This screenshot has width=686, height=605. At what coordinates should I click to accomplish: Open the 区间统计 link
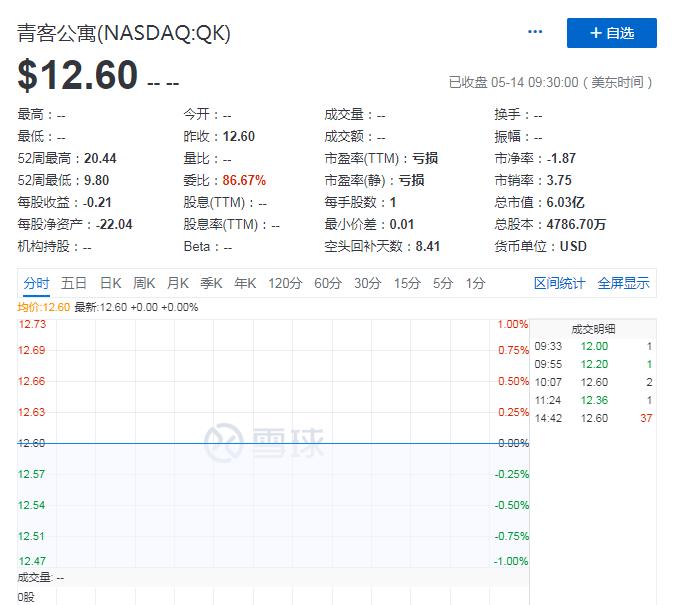[559, 283]
